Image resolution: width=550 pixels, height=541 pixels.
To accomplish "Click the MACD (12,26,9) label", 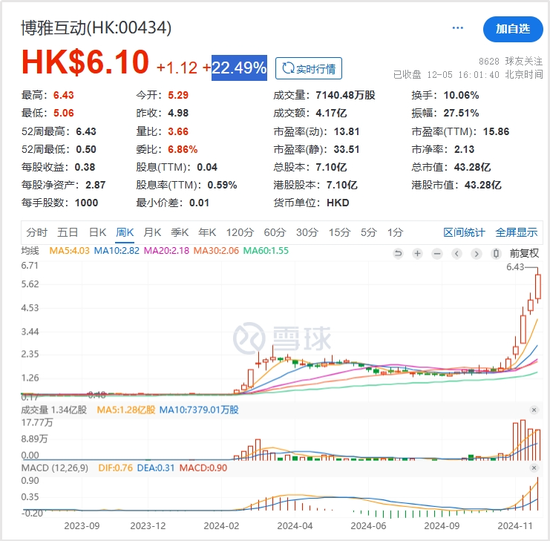I will 55,468.
